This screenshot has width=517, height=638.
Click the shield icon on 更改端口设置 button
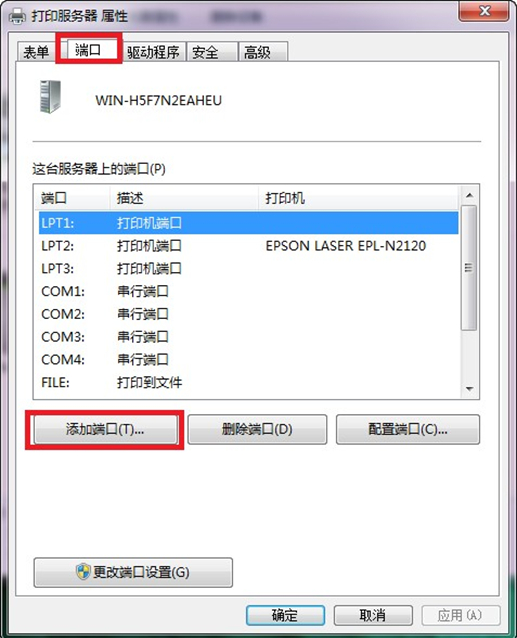pos(83,571)
